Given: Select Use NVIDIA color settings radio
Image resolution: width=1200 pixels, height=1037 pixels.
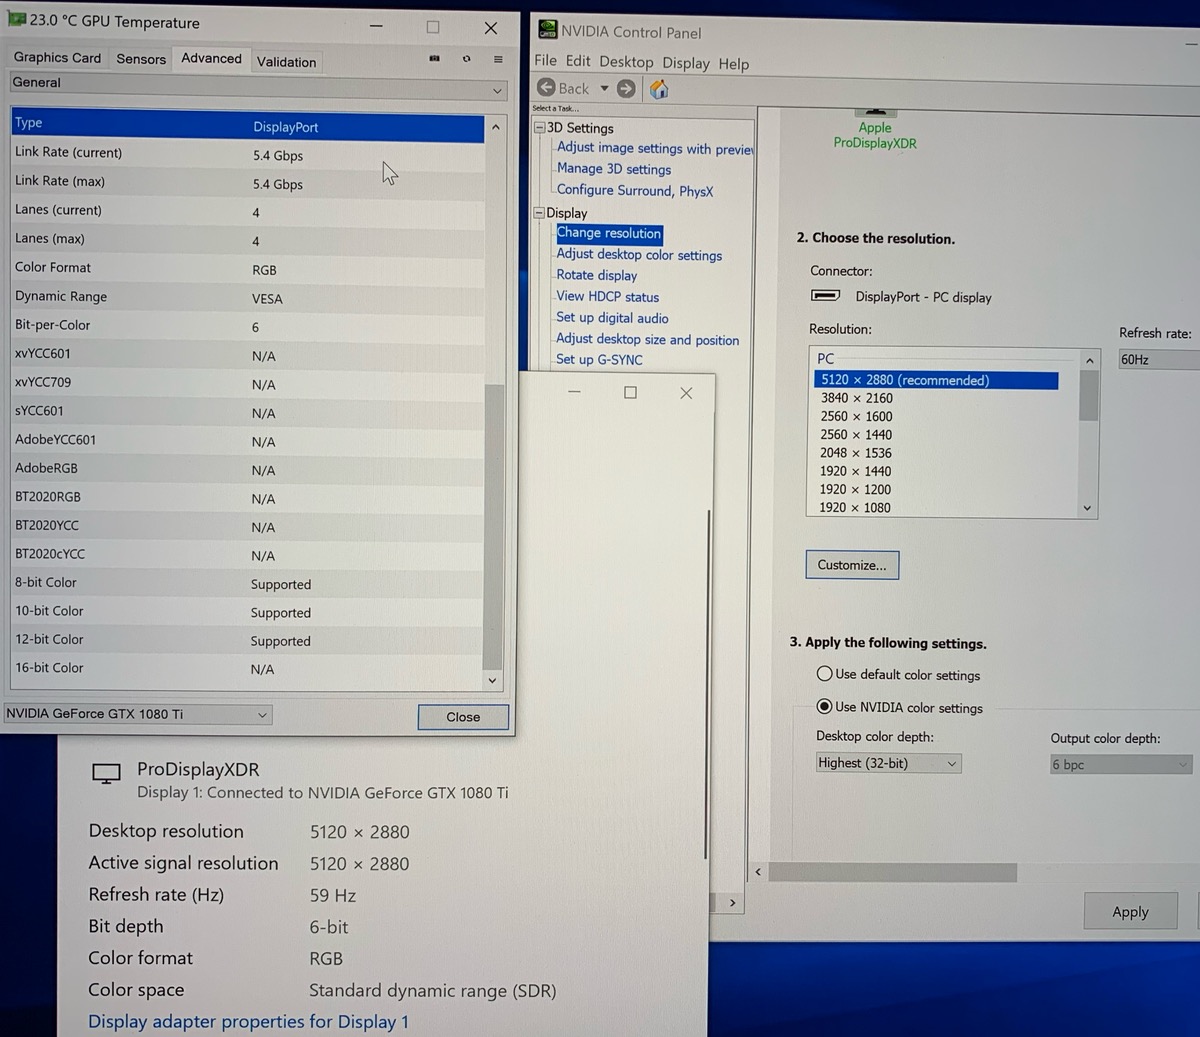Looking at the screenshot, I should [x=824, y=706].
